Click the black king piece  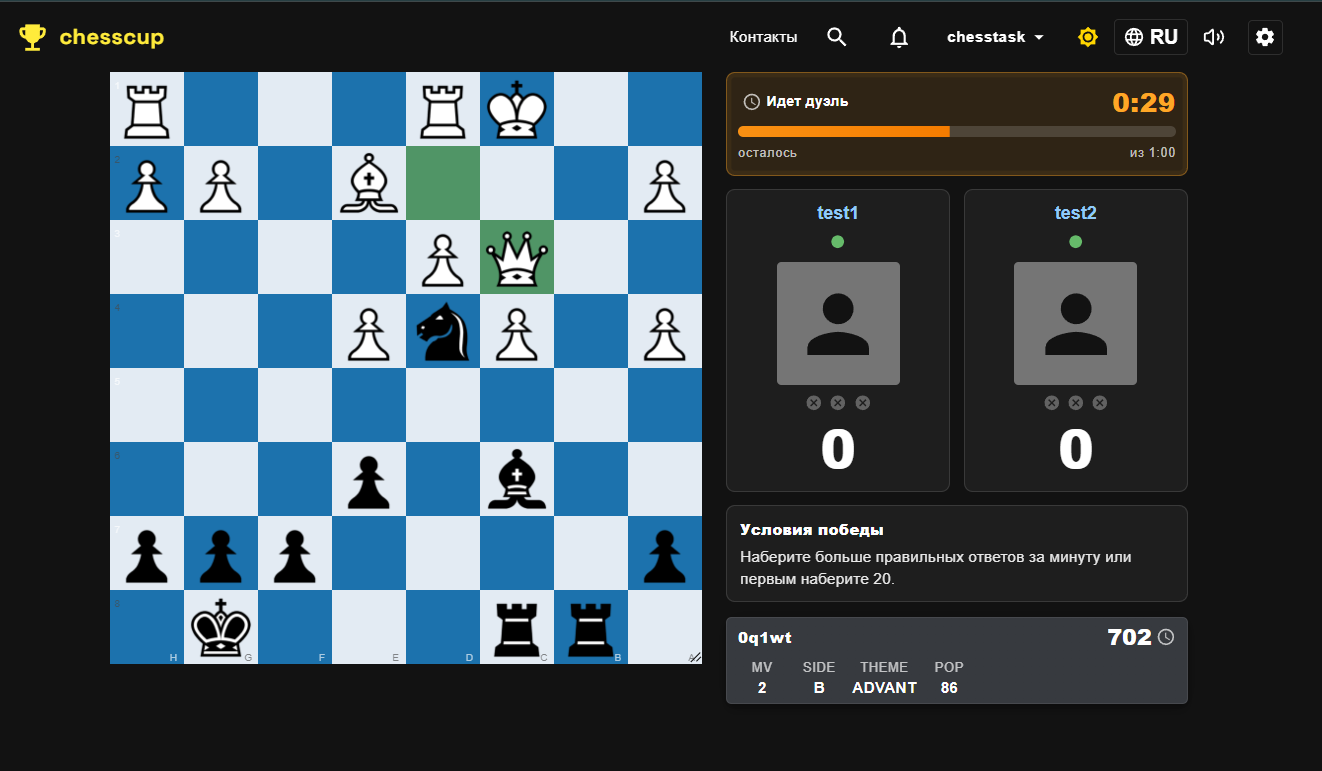click(x=220, y=628)
